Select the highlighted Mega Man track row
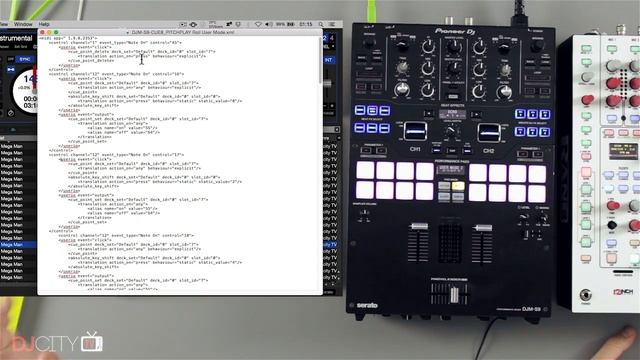The width and height of the screenshot is (640, 360). point(18,244)
